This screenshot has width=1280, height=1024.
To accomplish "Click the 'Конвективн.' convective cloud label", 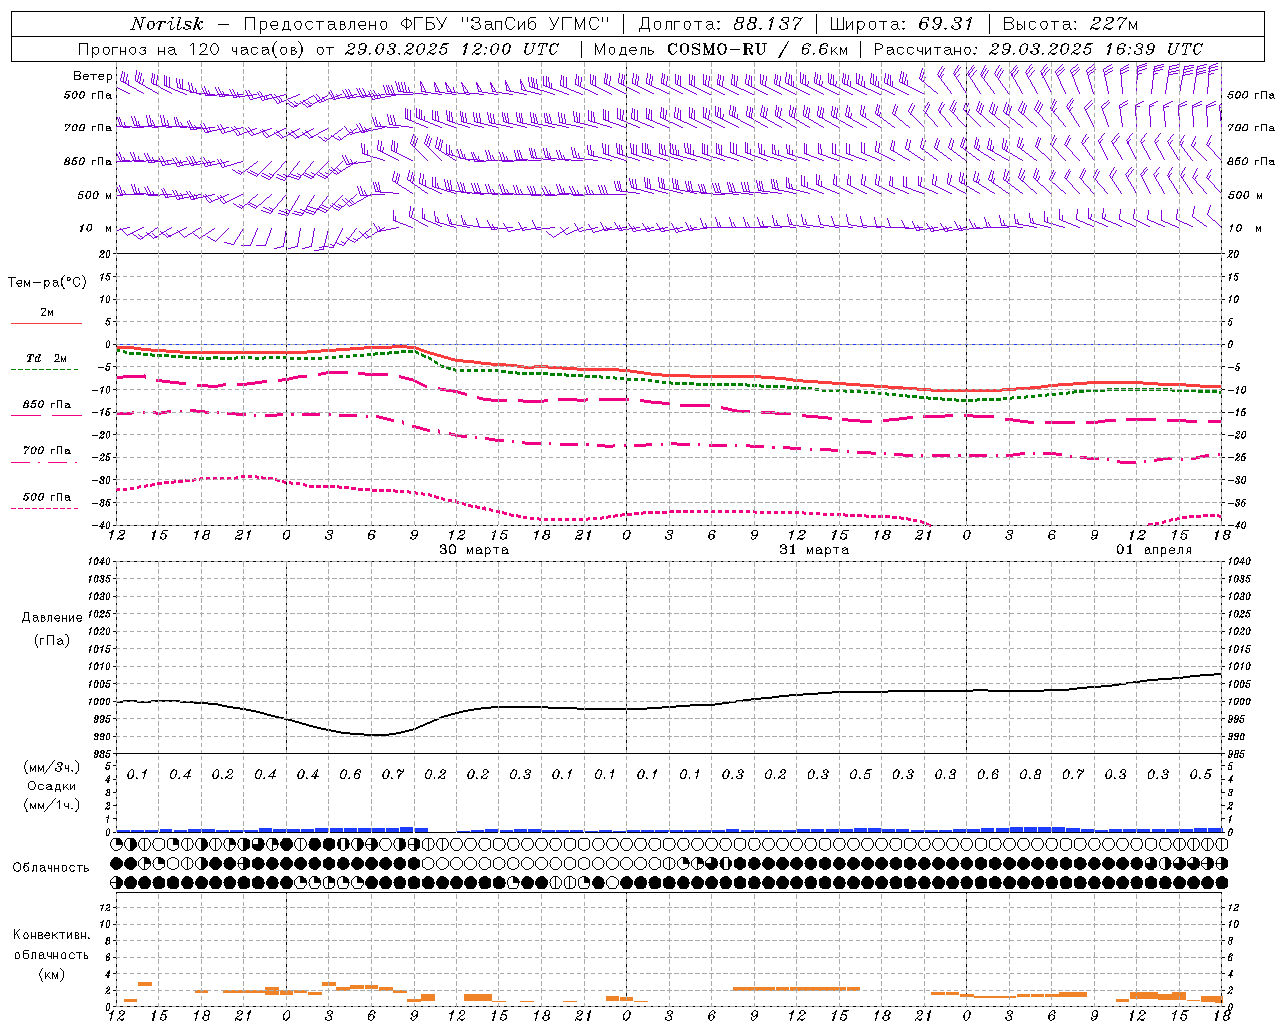I will pos(51,935).
